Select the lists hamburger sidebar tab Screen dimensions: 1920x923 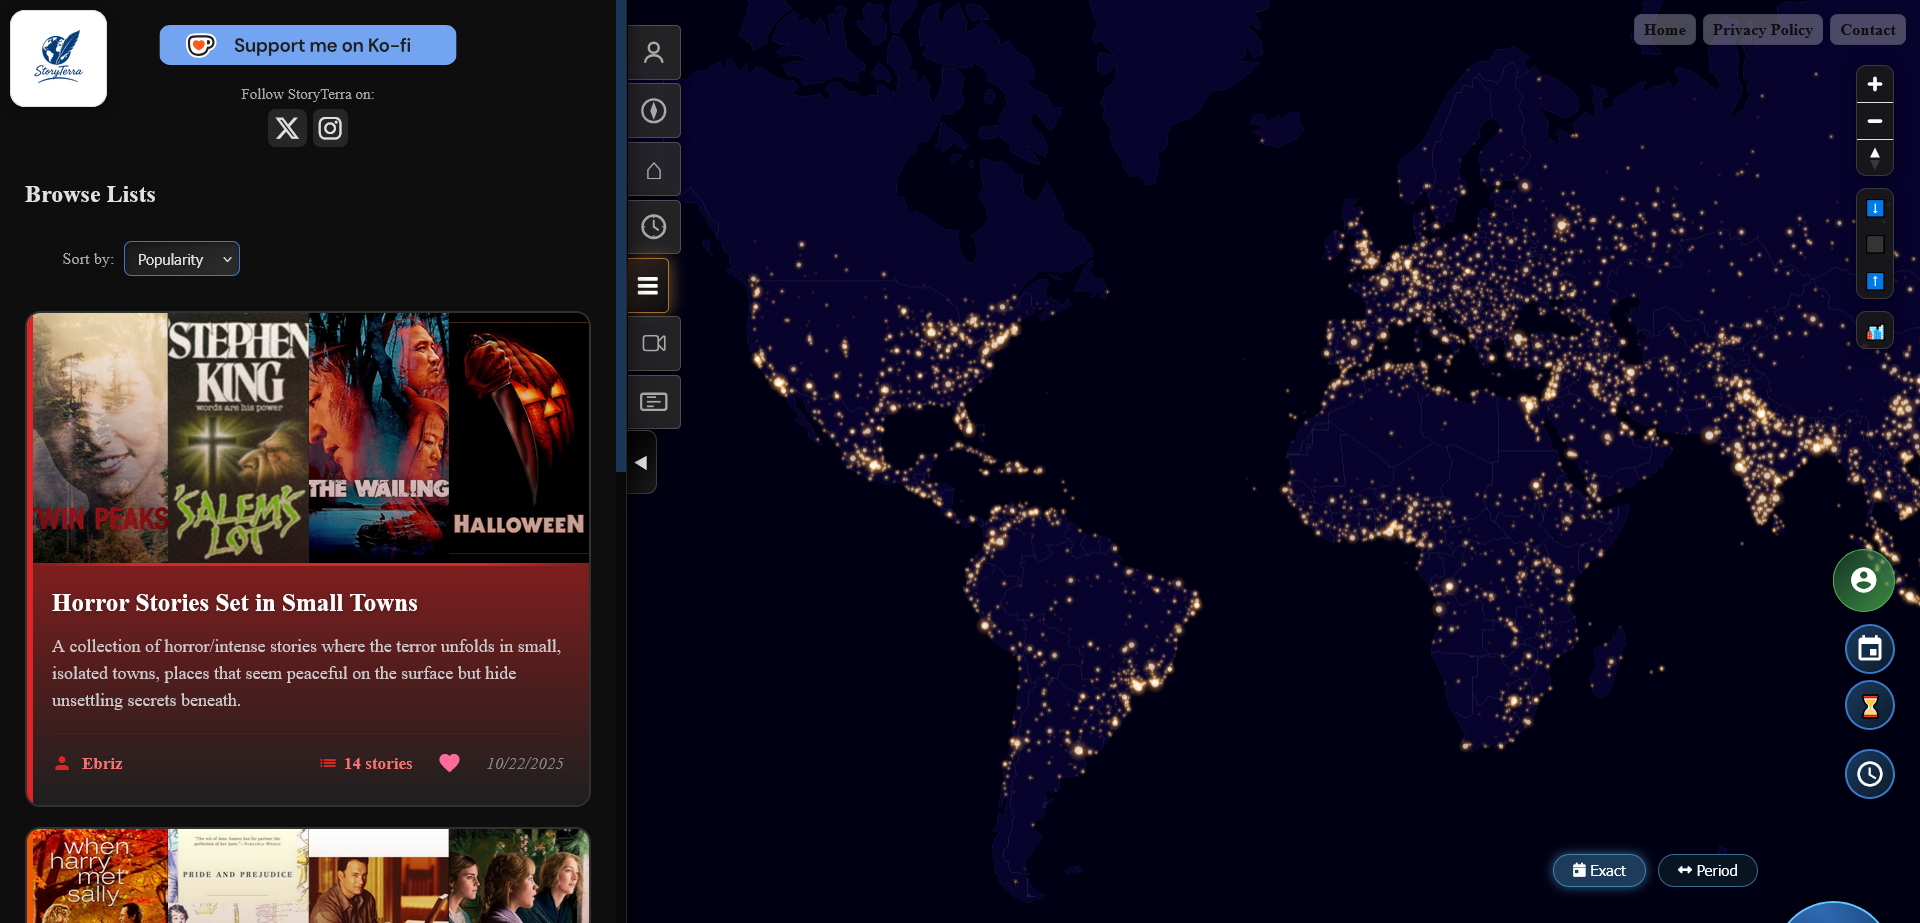[648, 286]
